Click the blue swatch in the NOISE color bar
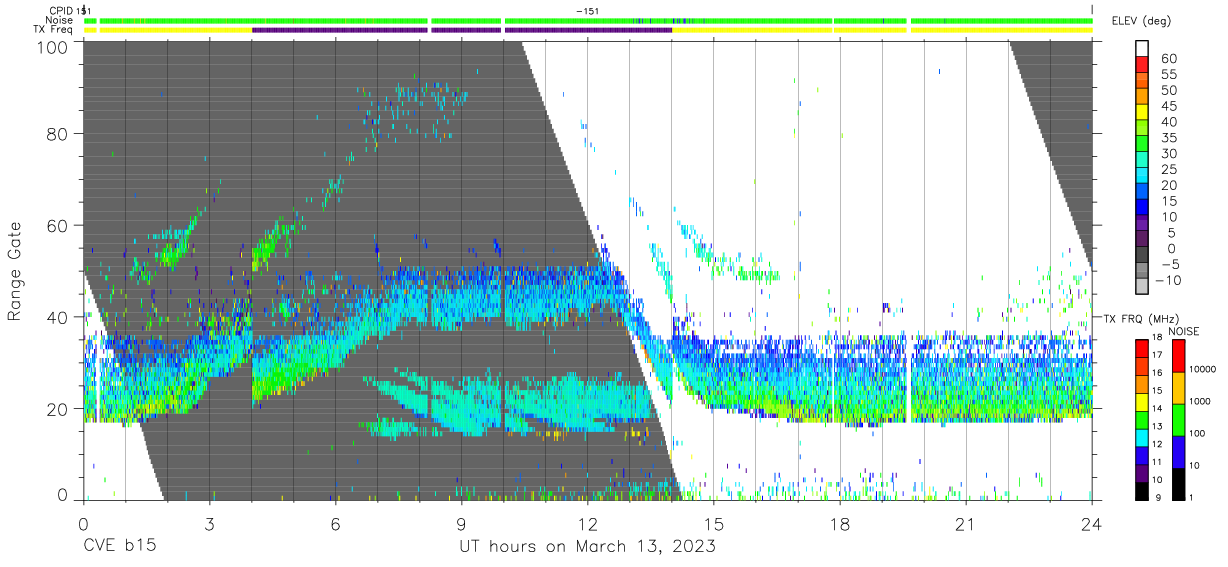The image size is (1228, 567). 1177,452
